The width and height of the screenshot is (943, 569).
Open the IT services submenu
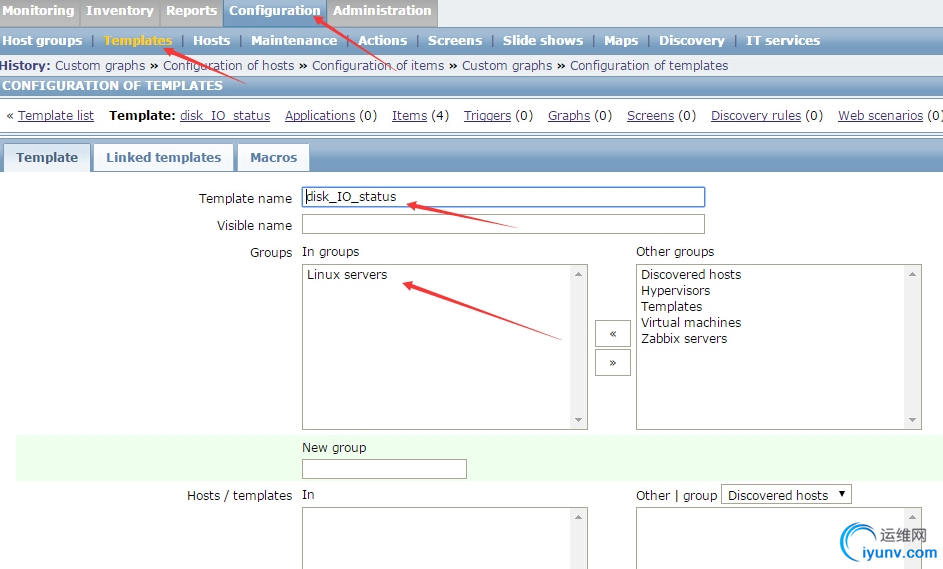[x=782, y=40]
